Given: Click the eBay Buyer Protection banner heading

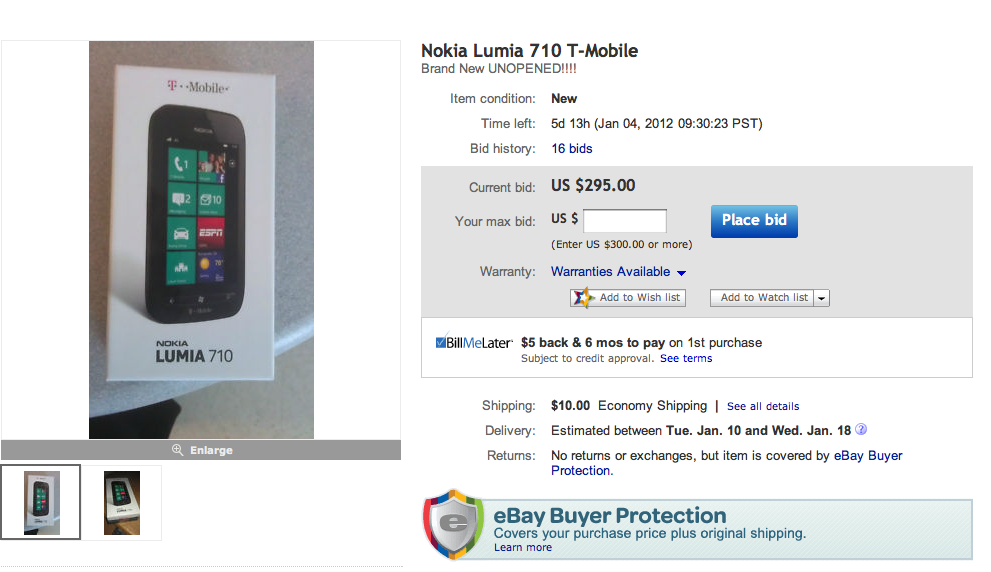Looking at the screenshot, I should [610, 516].
